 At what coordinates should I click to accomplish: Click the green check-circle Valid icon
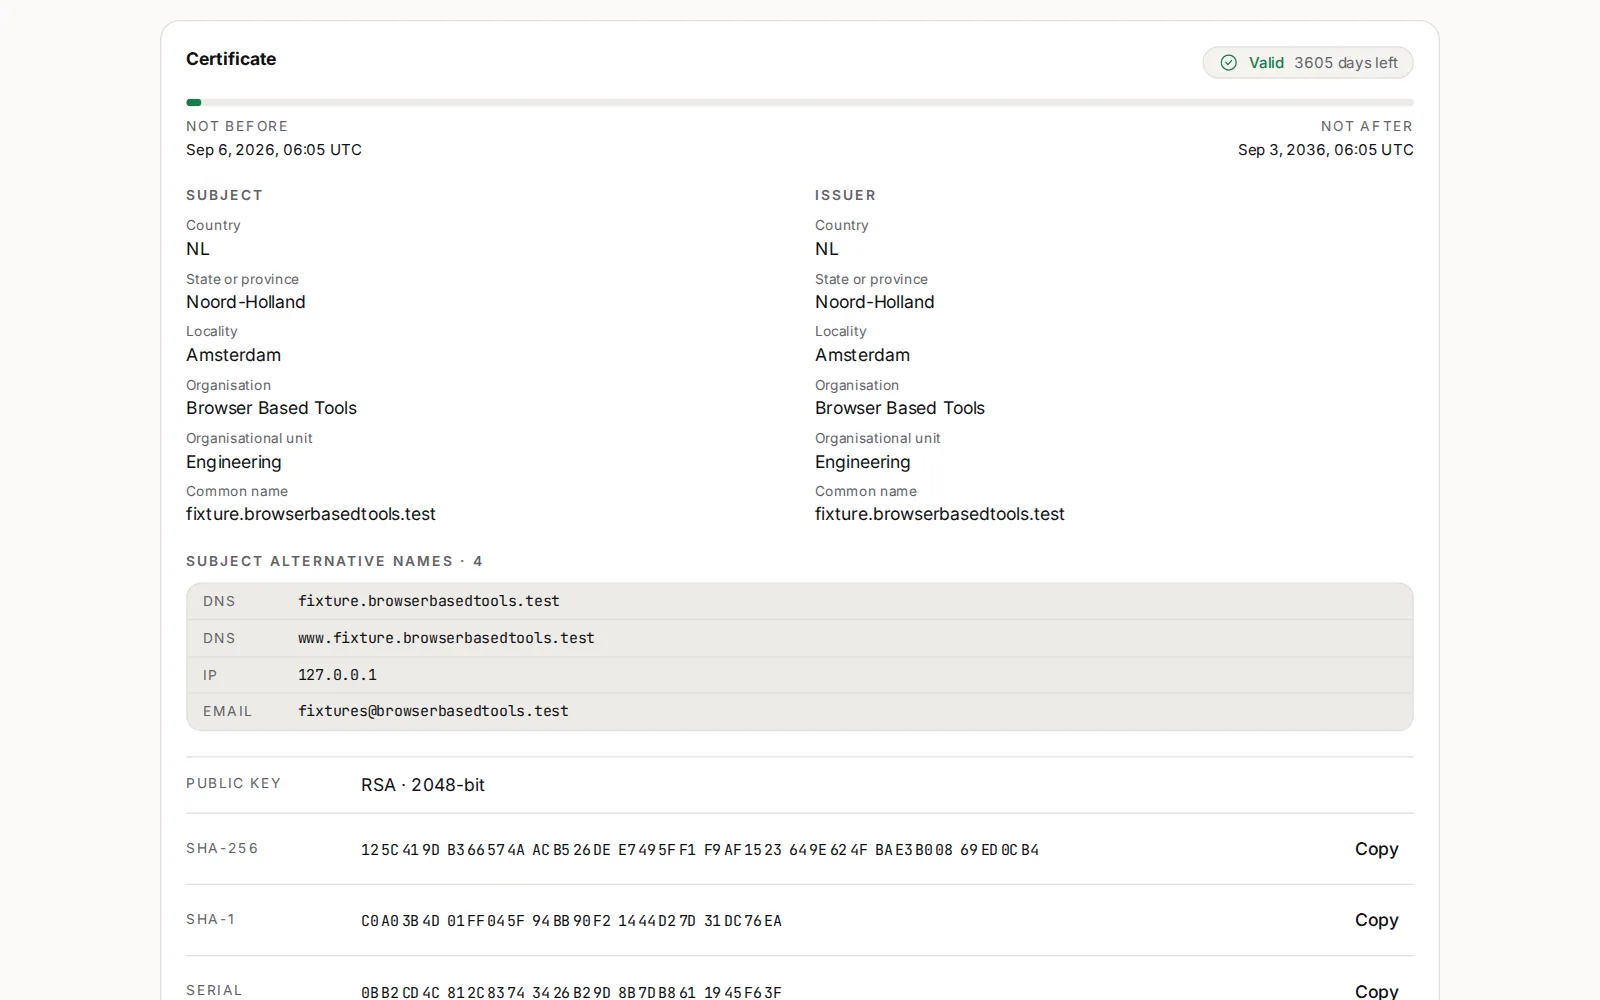pyautogui.click(x=1228, y=63)
